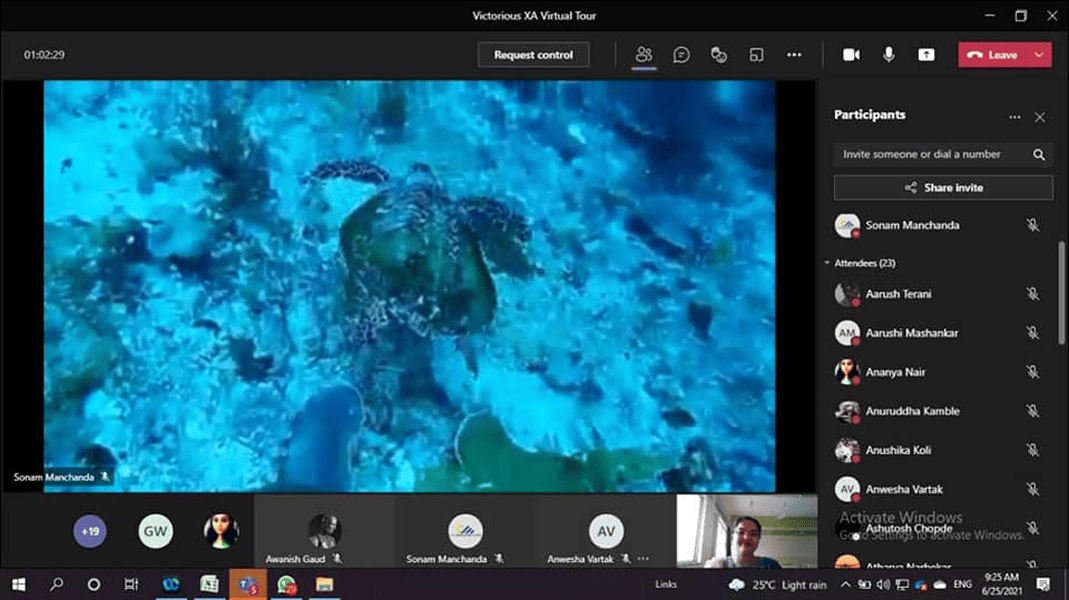Open the breakout rooms icon
This screenshot has width=1069, height=600.
click(x=756, y=55)
